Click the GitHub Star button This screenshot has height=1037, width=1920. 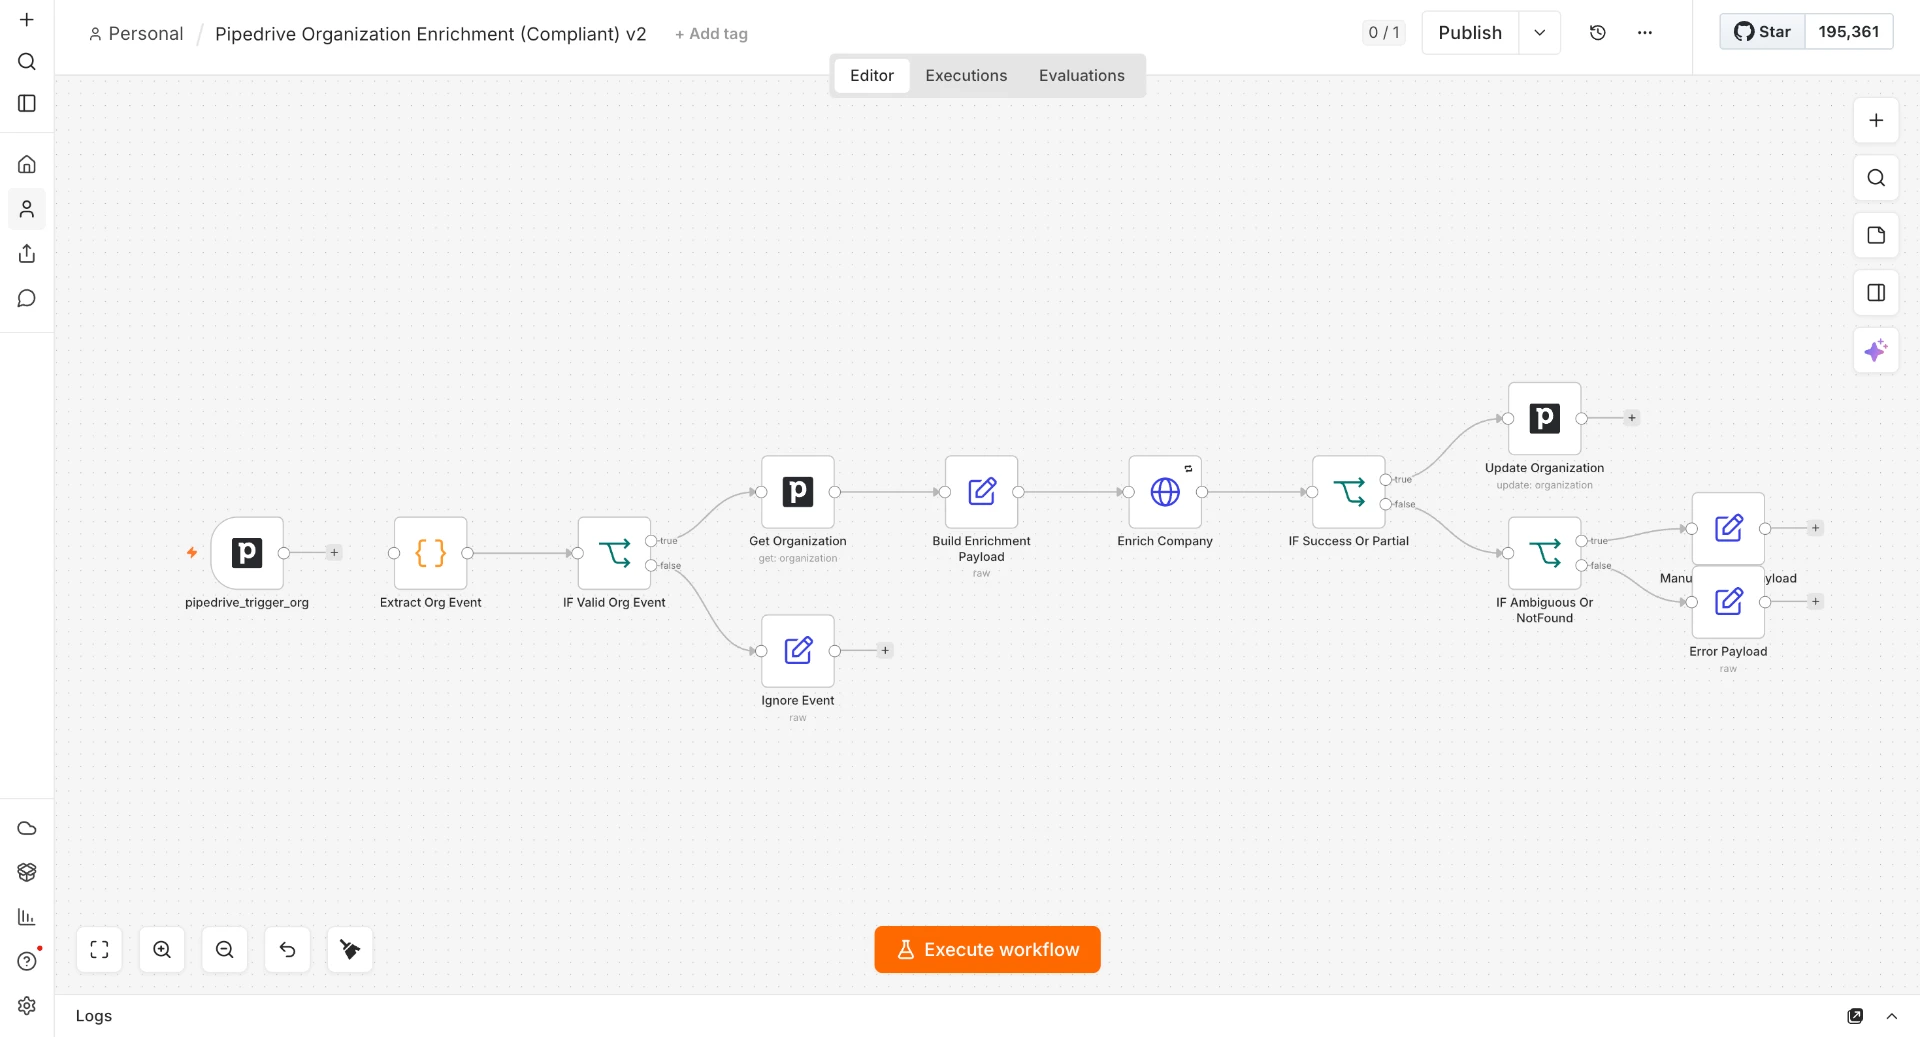[1763, 32]
